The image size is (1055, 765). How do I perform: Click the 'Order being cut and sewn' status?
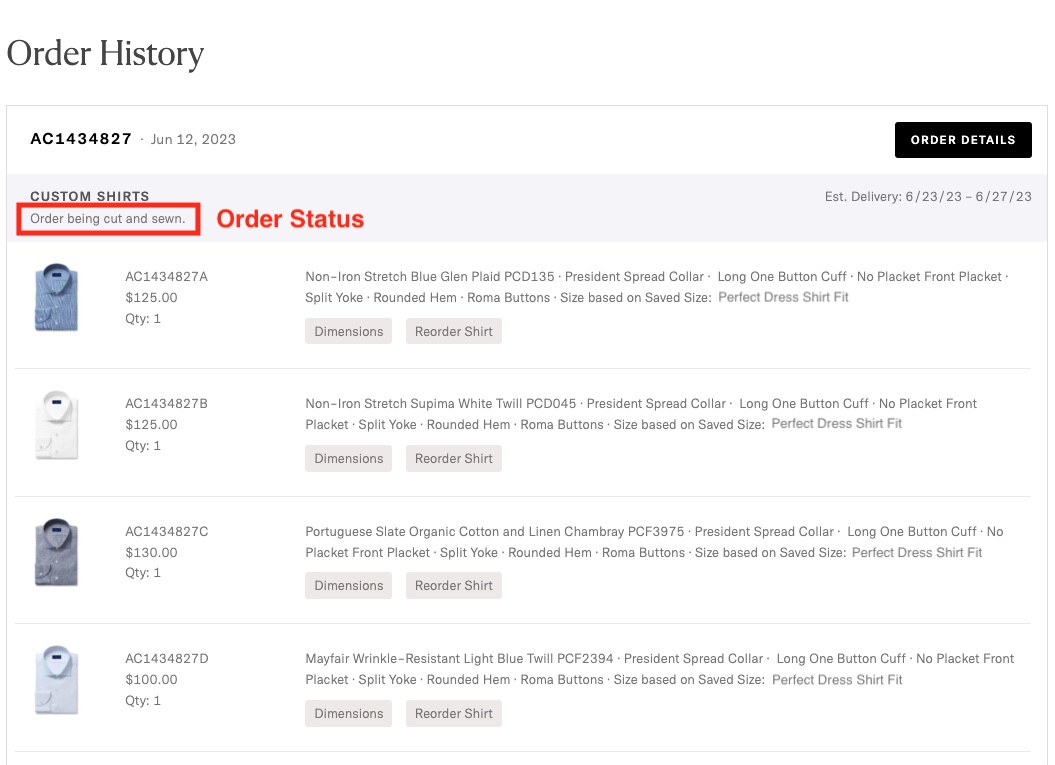[108, 218]
